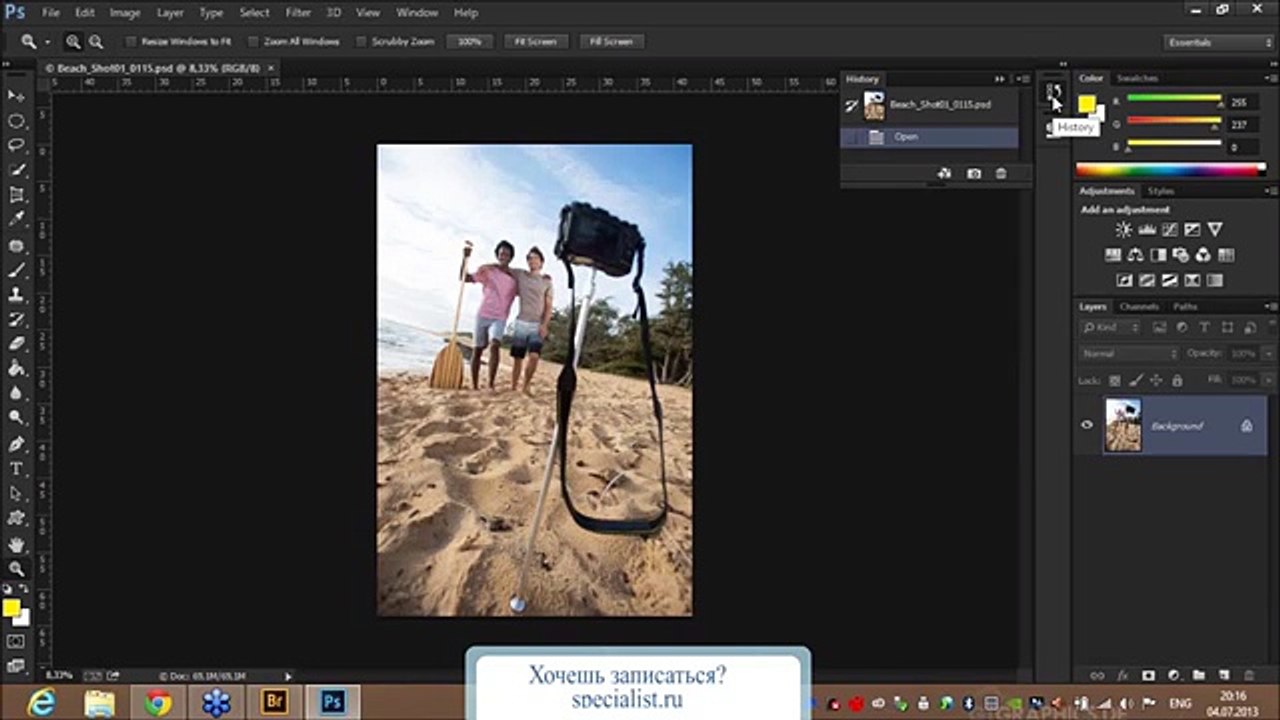Click the Fill Screen button
Screen dimensions: 1280x720
pos(611,42)
